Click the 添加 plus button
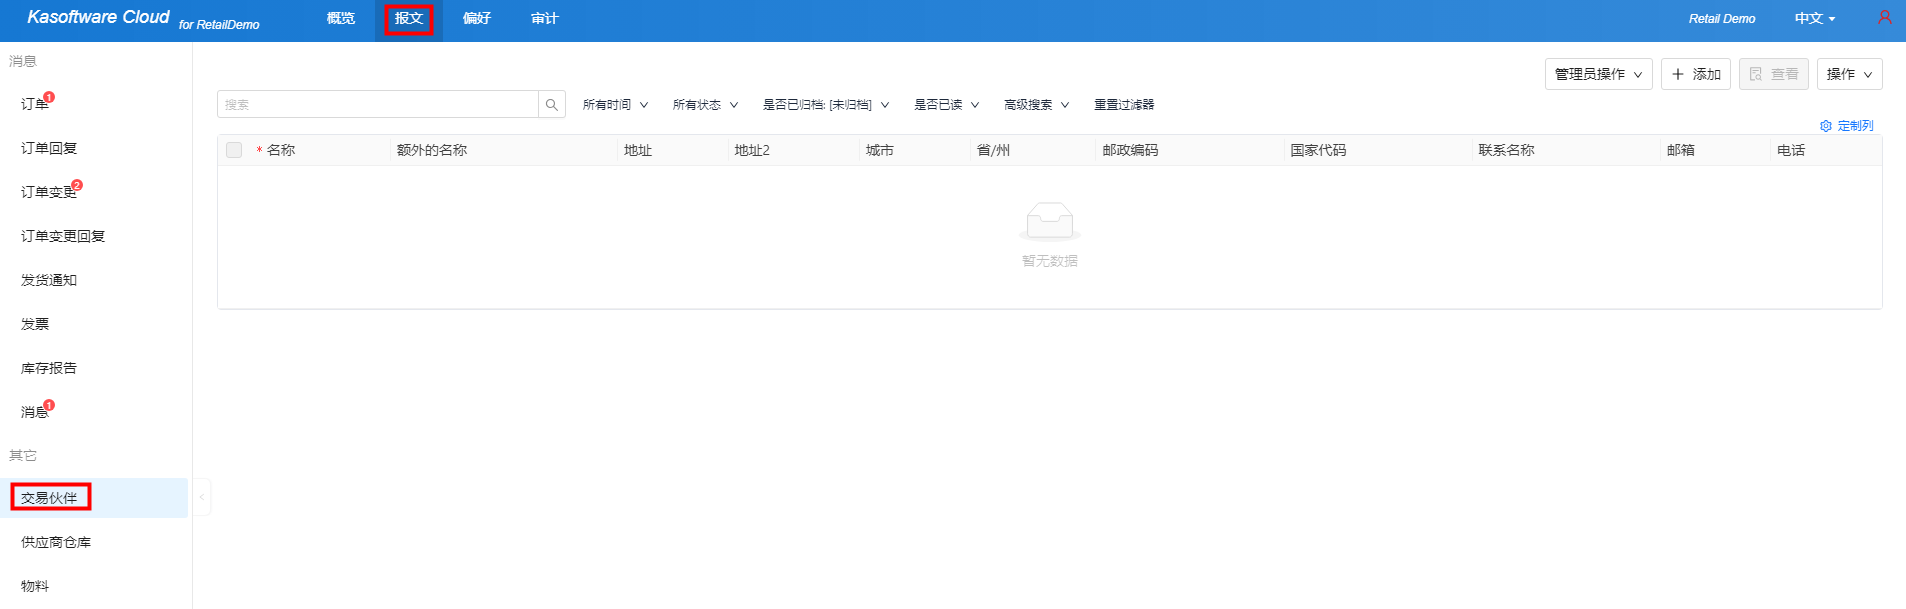 click(1695, 74)
